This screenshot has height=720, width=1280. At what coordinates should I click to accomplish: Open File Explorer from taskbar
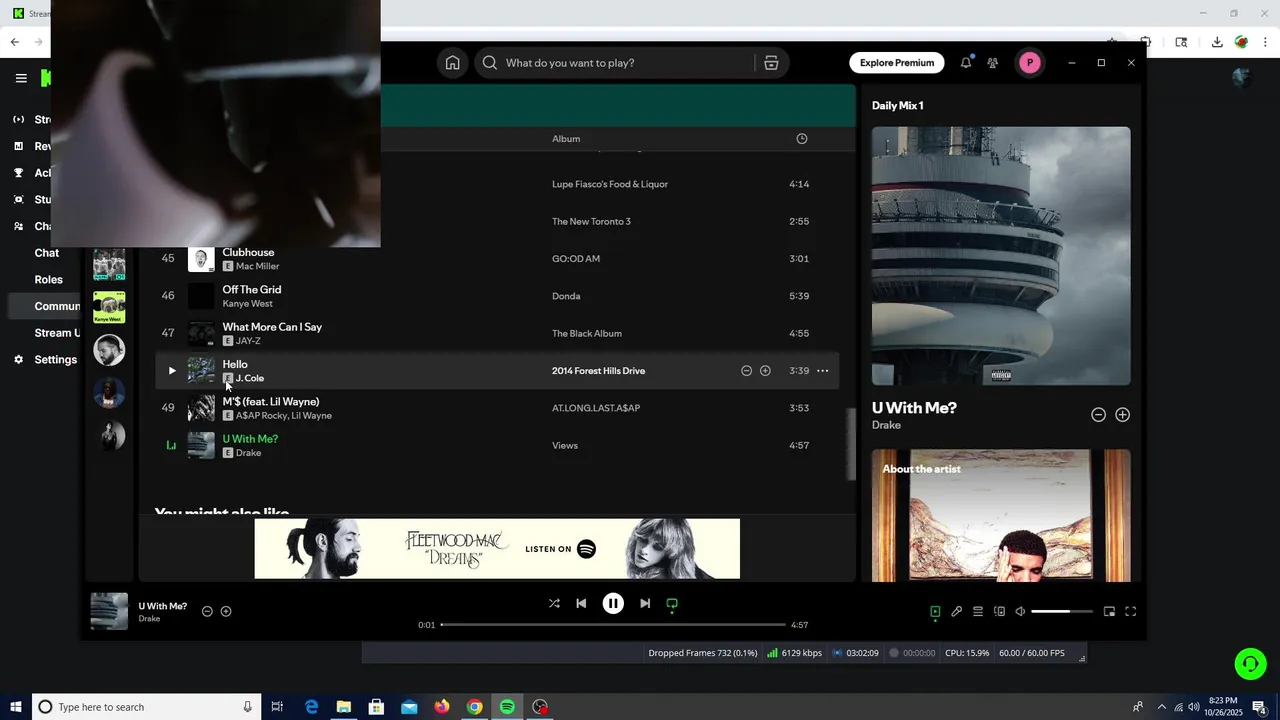point(343,707)
